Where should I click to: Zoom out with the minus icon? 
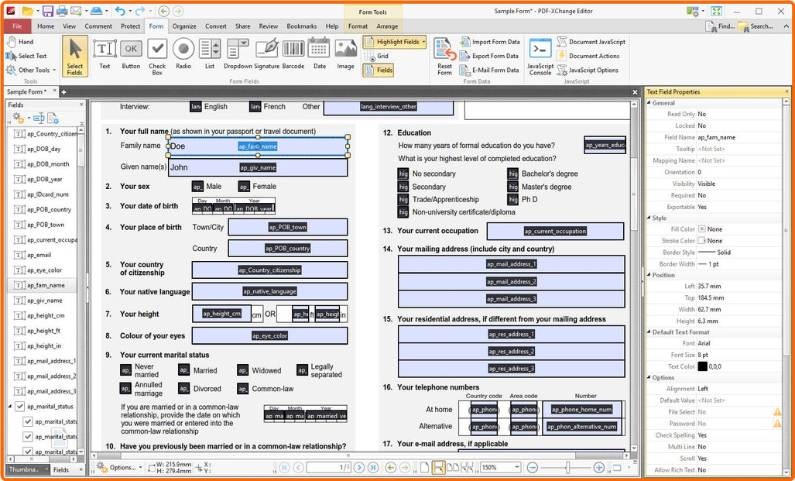pos(532,467)
